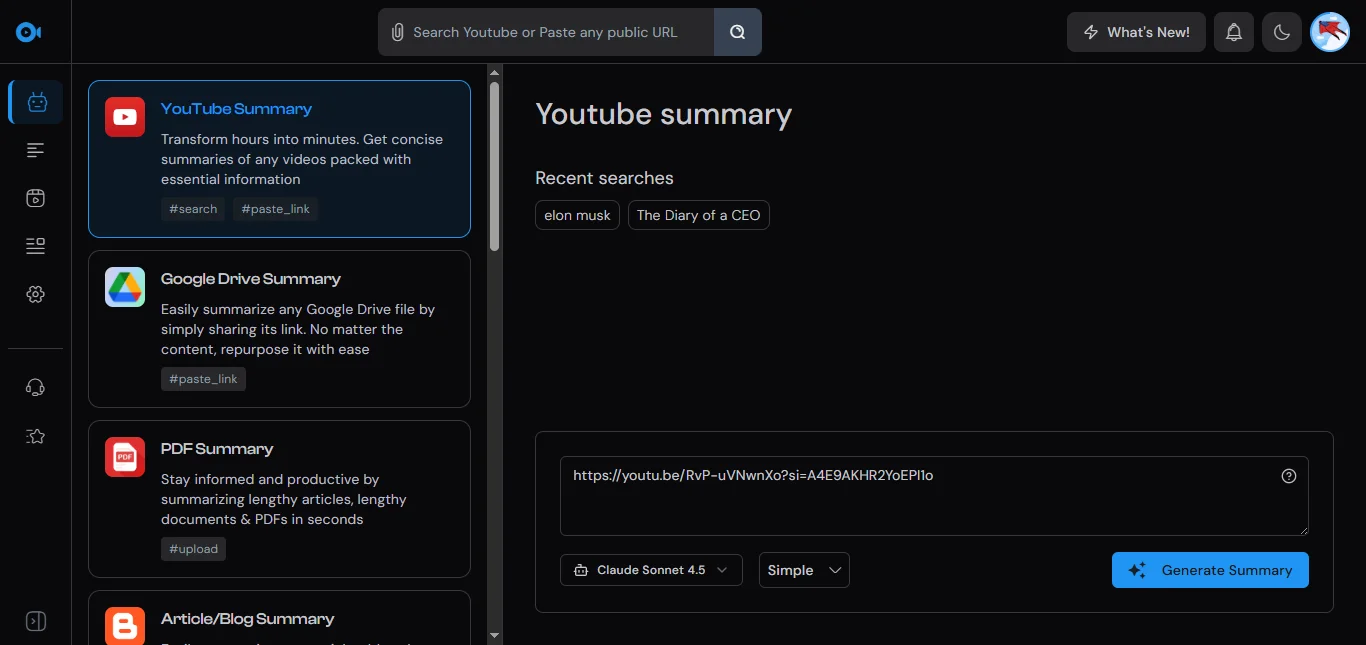Open the text lines sidebar icon
The image size is (1366, 645).
click(x=36, y=150)
